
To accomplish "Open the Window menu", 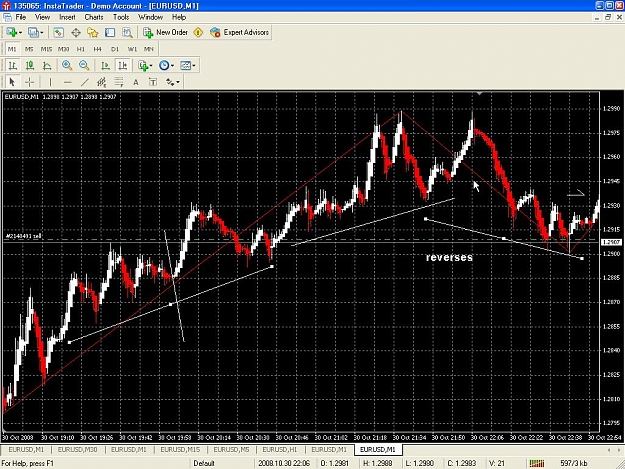I will point(150,17).
